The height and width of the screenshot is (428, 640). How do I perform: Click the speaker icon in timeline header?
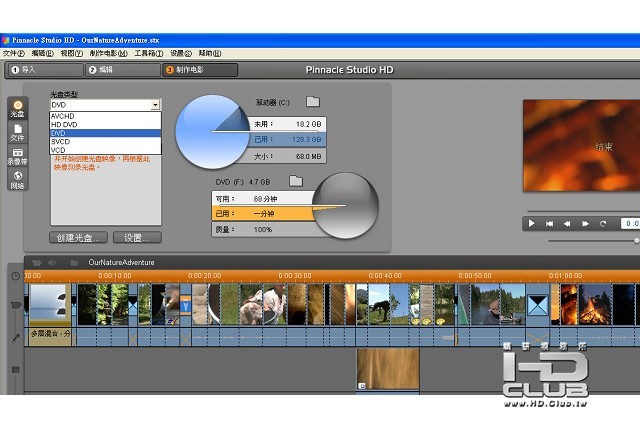click(52, 263)
